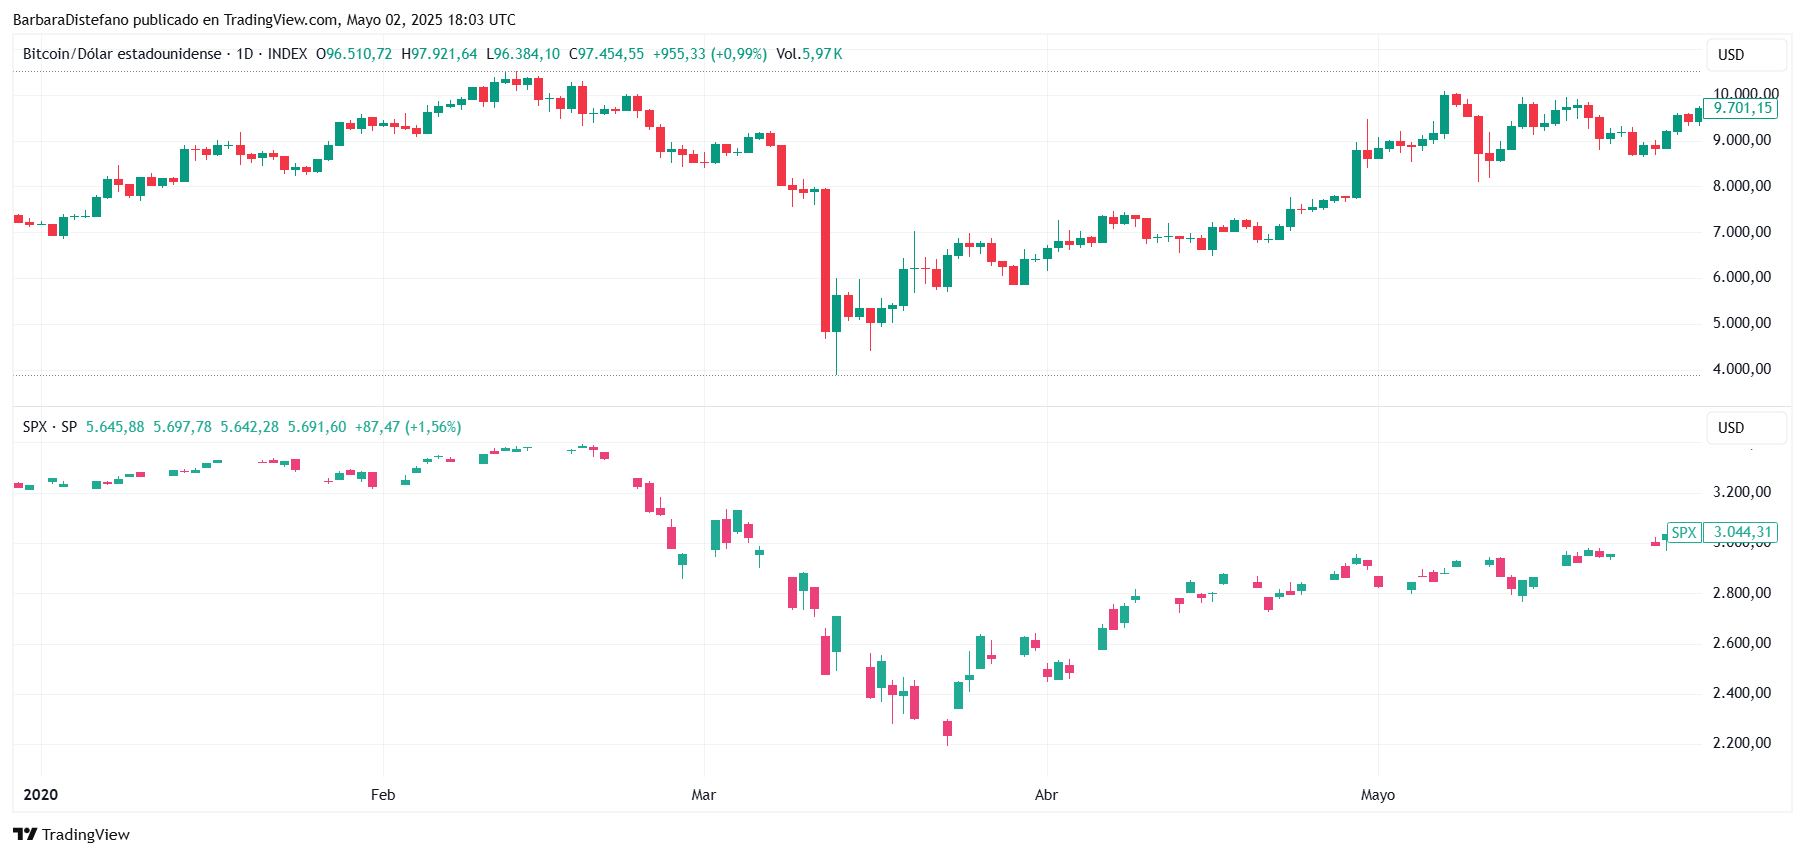The image size is (1805, 856).
Task: Click the green SPX price line tag
Action: click(x=1684, y=533)
